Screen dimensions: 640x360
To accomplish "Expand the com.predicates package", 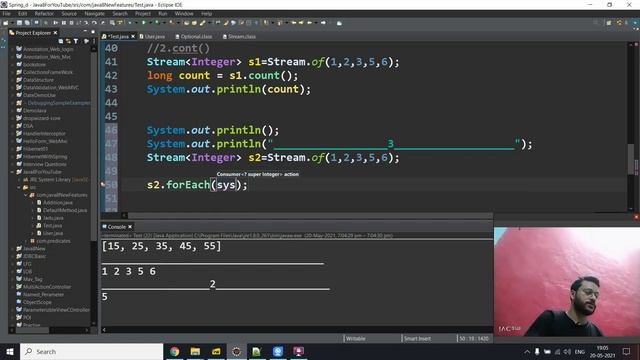I will tap(26, 241).
